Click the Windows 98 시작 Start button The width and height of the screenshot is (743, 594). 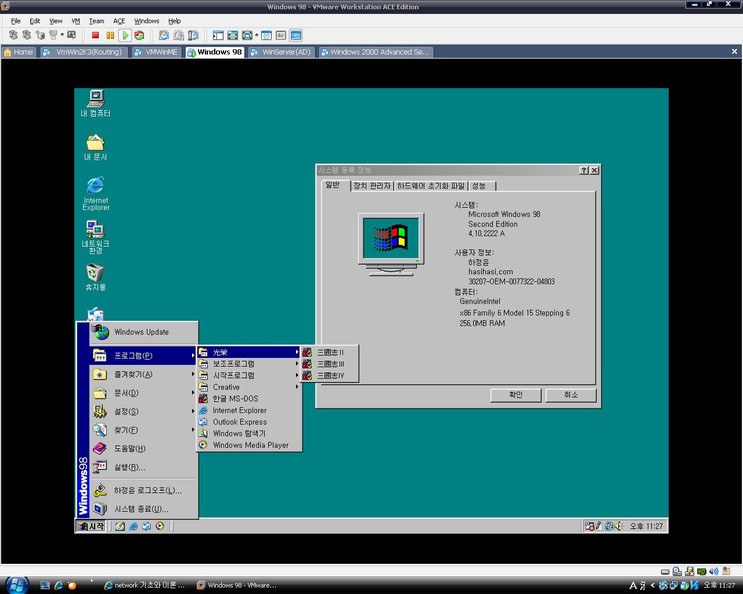point(91,526)
